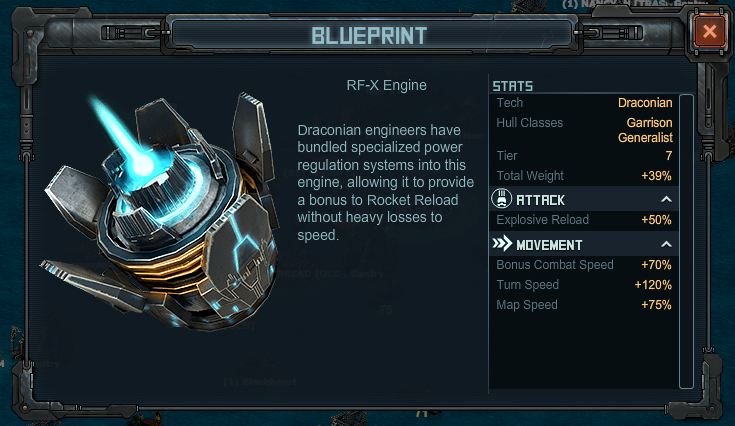Select the Bonus Combat Speed +70% row
Viewport: 735px width, 426px height.
coord(584,265)
